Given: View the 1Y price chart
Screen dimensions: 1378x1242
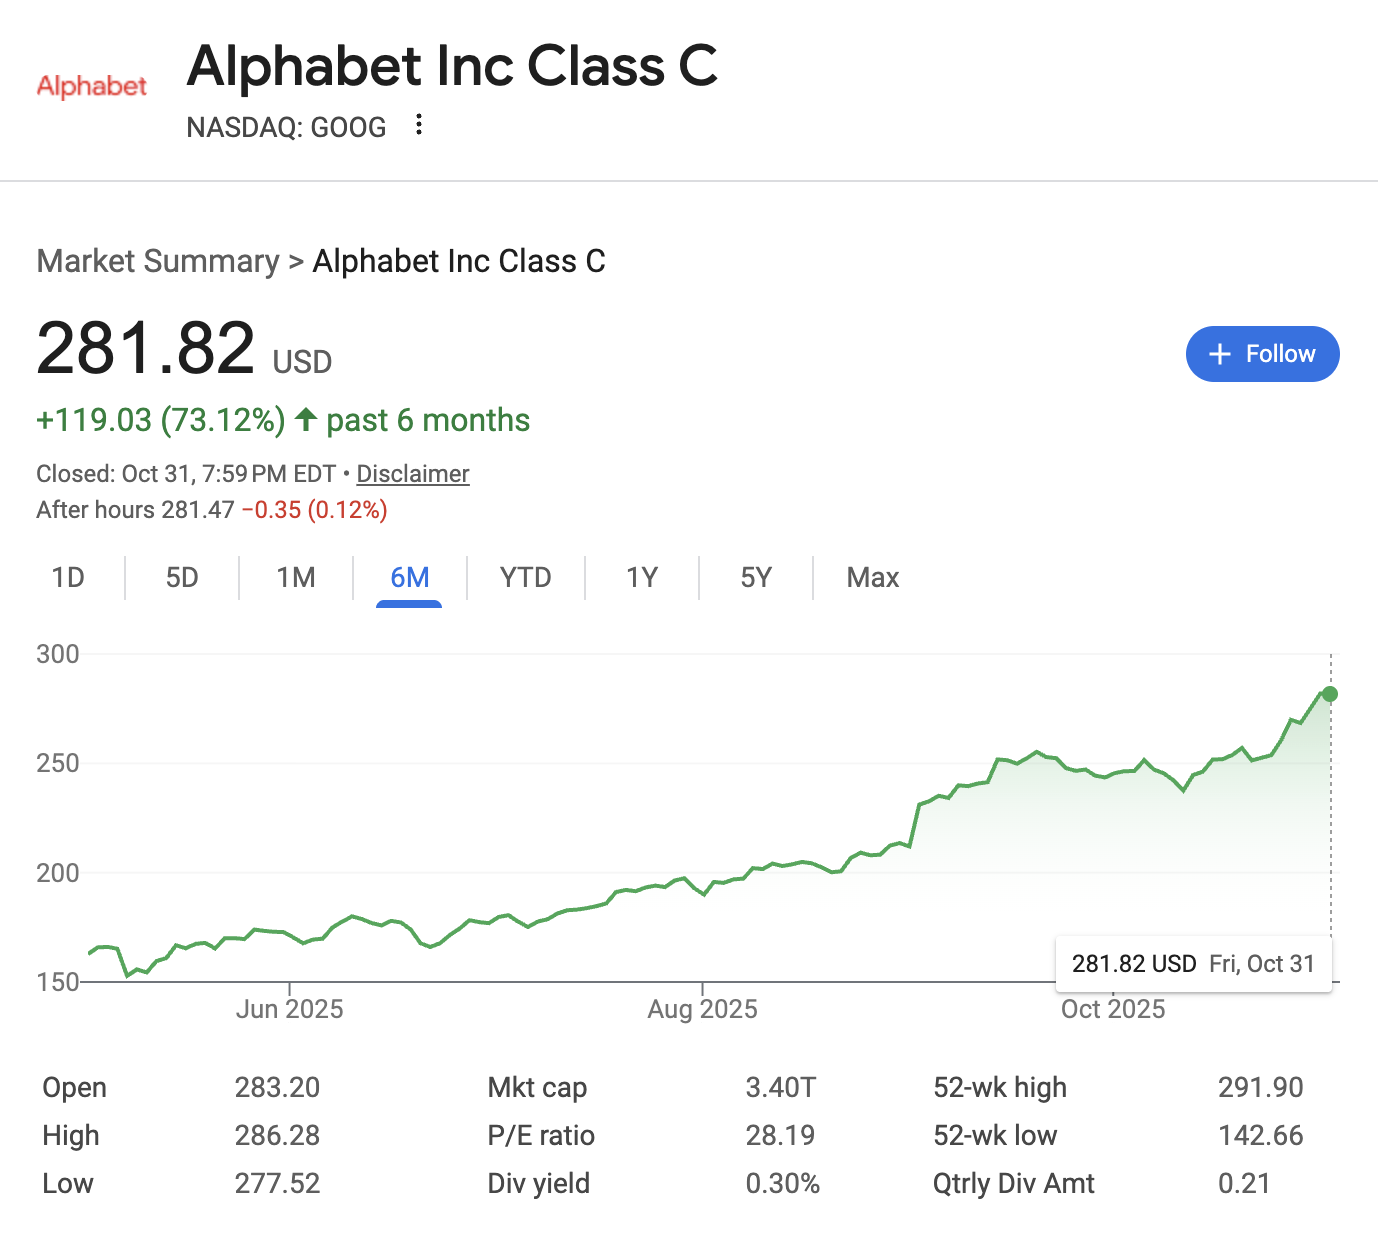Looking at the screenshot, I should tap(642, 578).
